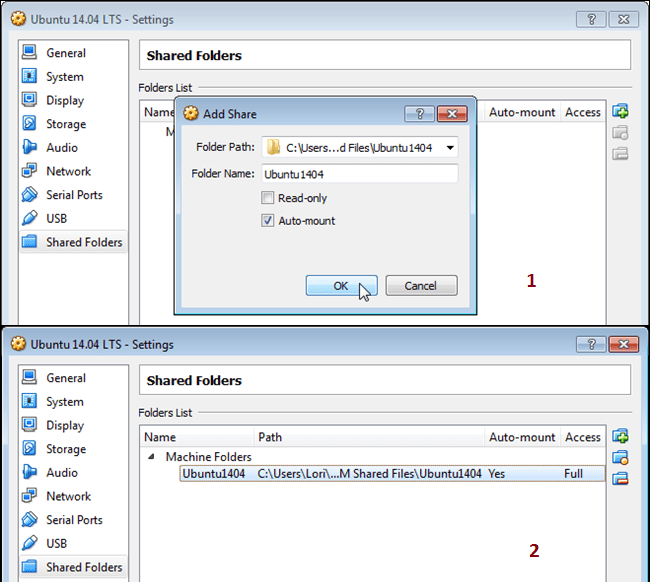Image resolution: width=651 pixels, height=582 pixels.
Task: Click OK in Add Share dialog
Action: (x=341, y=286)
